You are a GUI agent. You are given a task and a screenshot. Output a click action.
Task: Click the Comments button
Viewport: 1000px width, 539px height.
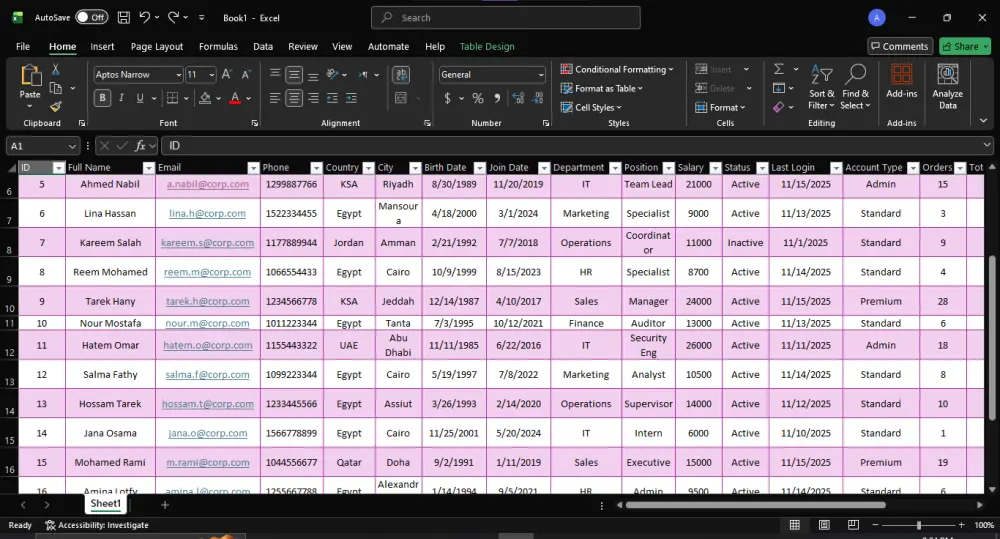(900, 47)
